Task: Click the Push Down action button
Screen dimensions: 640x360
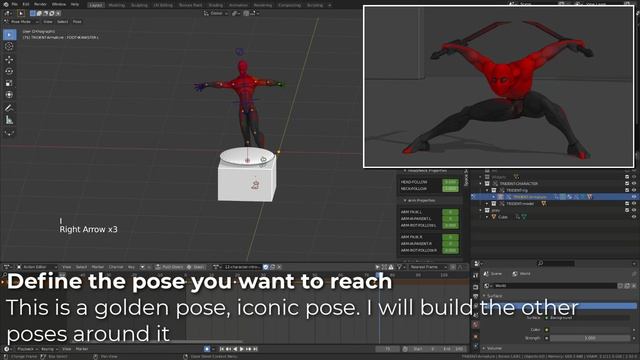Action: (169, 267)
